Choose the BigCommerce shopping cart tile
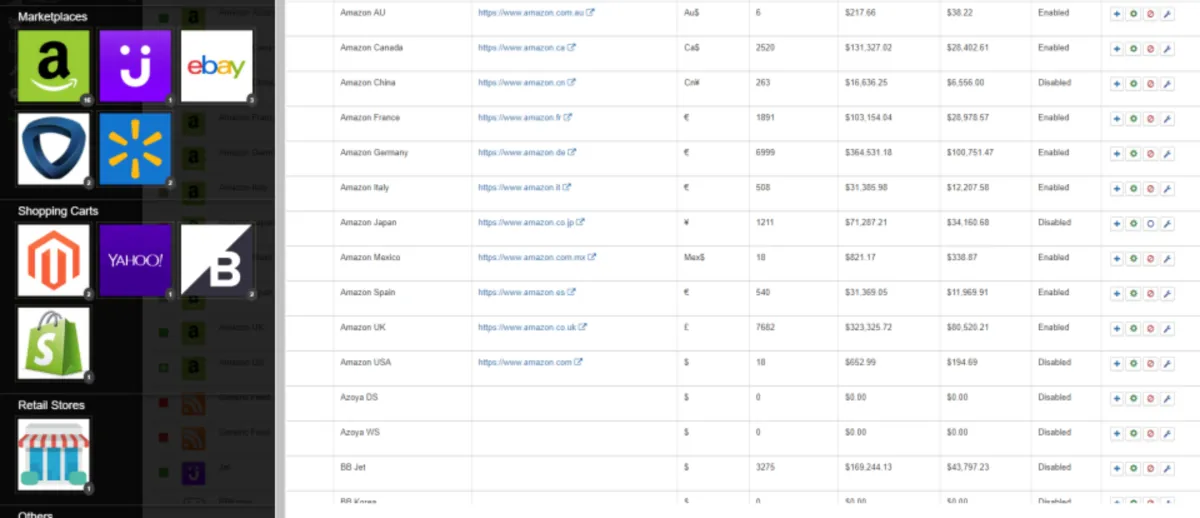The width and height of the screenshot is (1200, 518). coord(217,260)
